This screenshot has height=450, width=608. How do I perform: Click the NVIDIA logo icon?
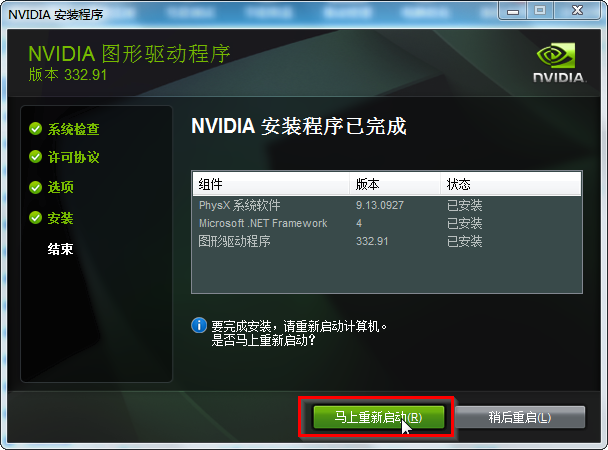559,62
